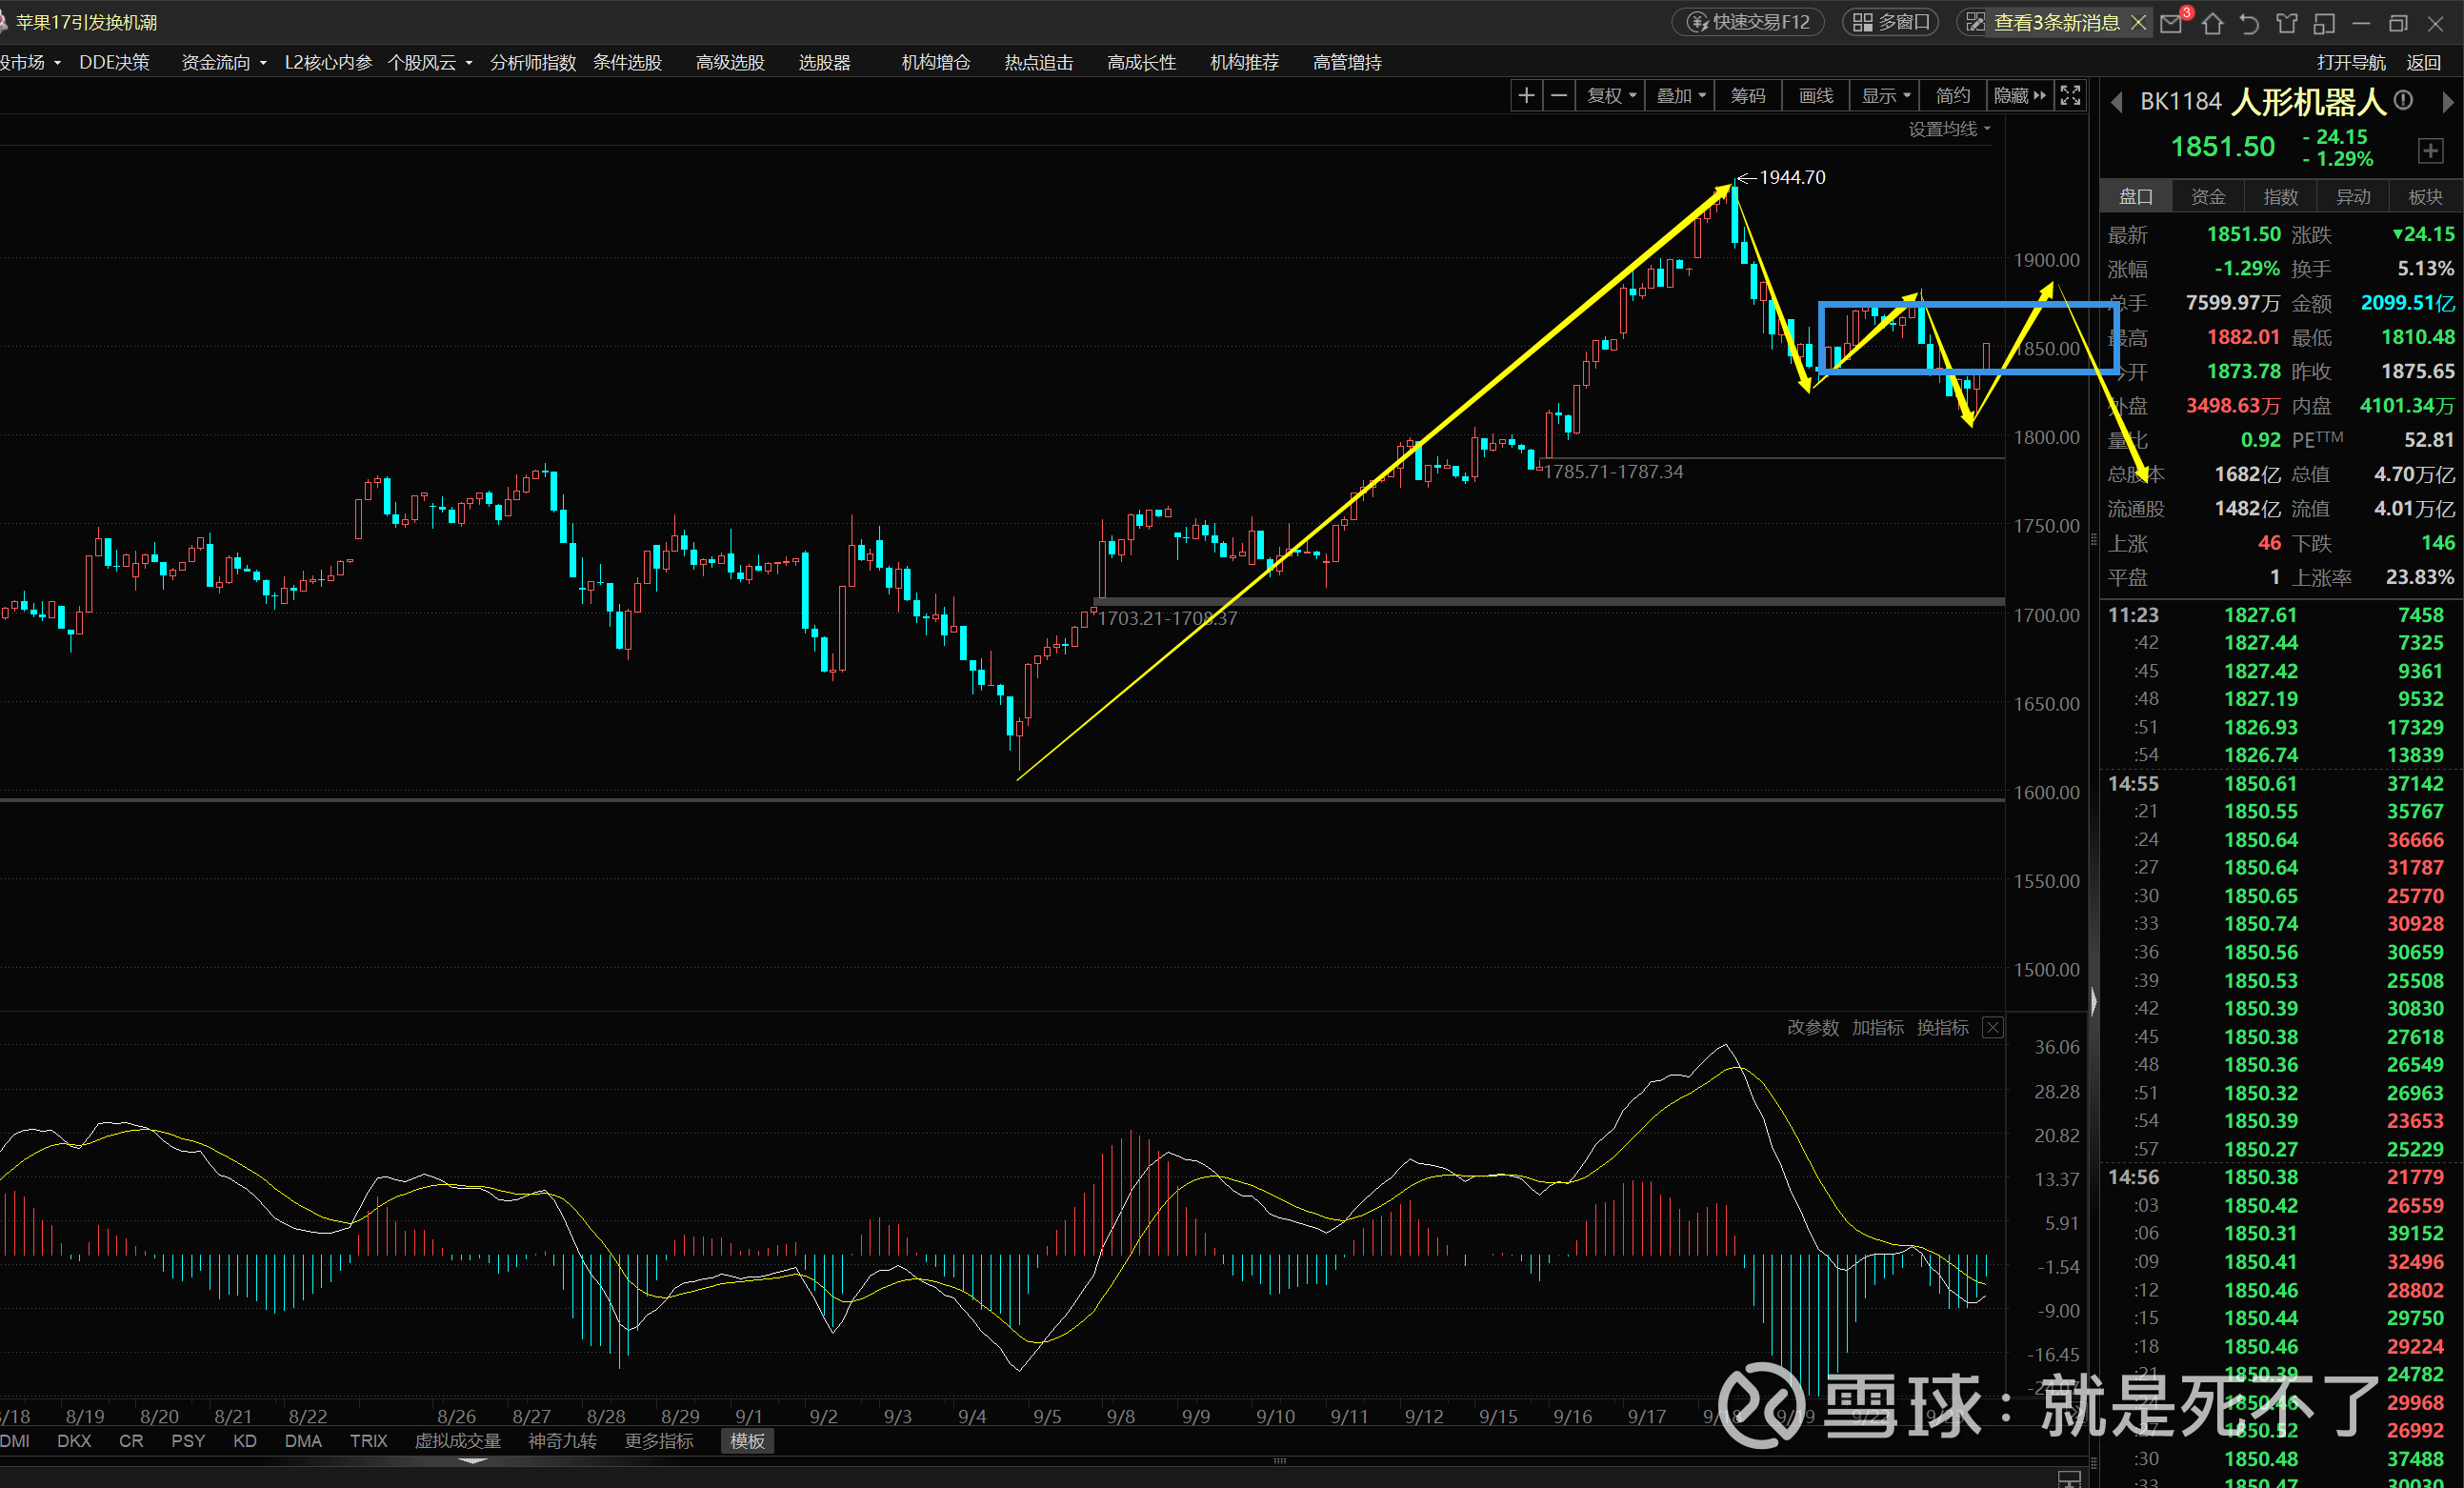Toggle 简约 simple view mode
Image resolution: width=2464 pixels, height=1488 pixels.
(x=1952, y=96)
